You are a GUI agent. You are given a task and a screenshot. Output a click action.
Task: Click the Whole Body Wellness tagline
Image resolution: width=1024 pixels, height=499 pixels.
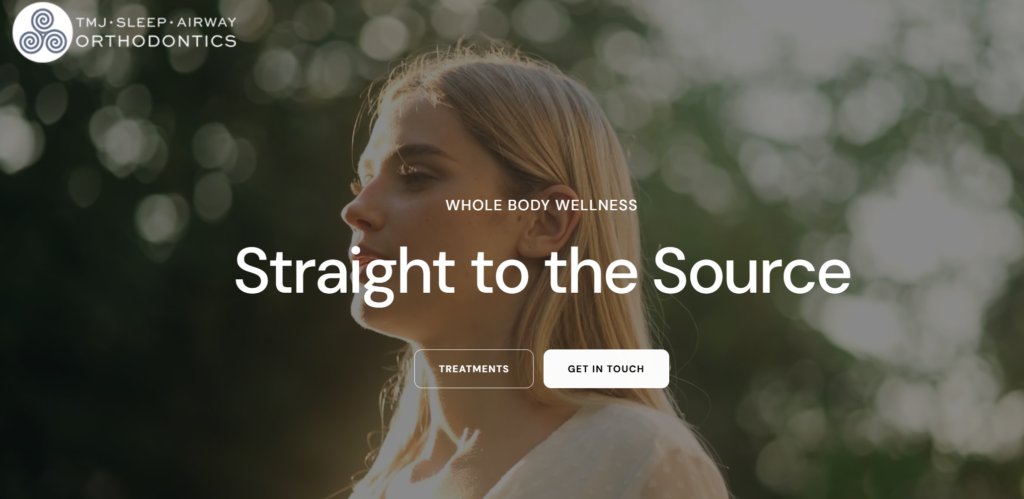coord(541,205)
